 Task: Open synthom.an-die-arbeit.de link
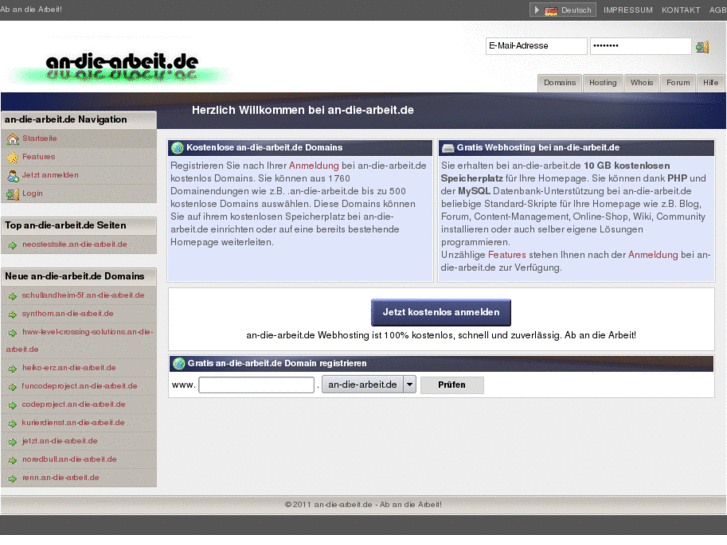[x=68, y=314]
